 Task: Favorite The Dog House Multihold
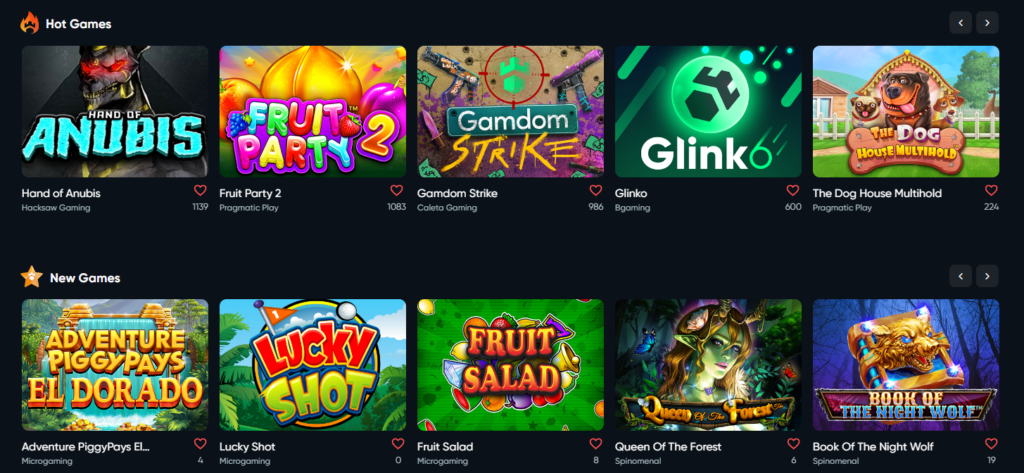991,191
